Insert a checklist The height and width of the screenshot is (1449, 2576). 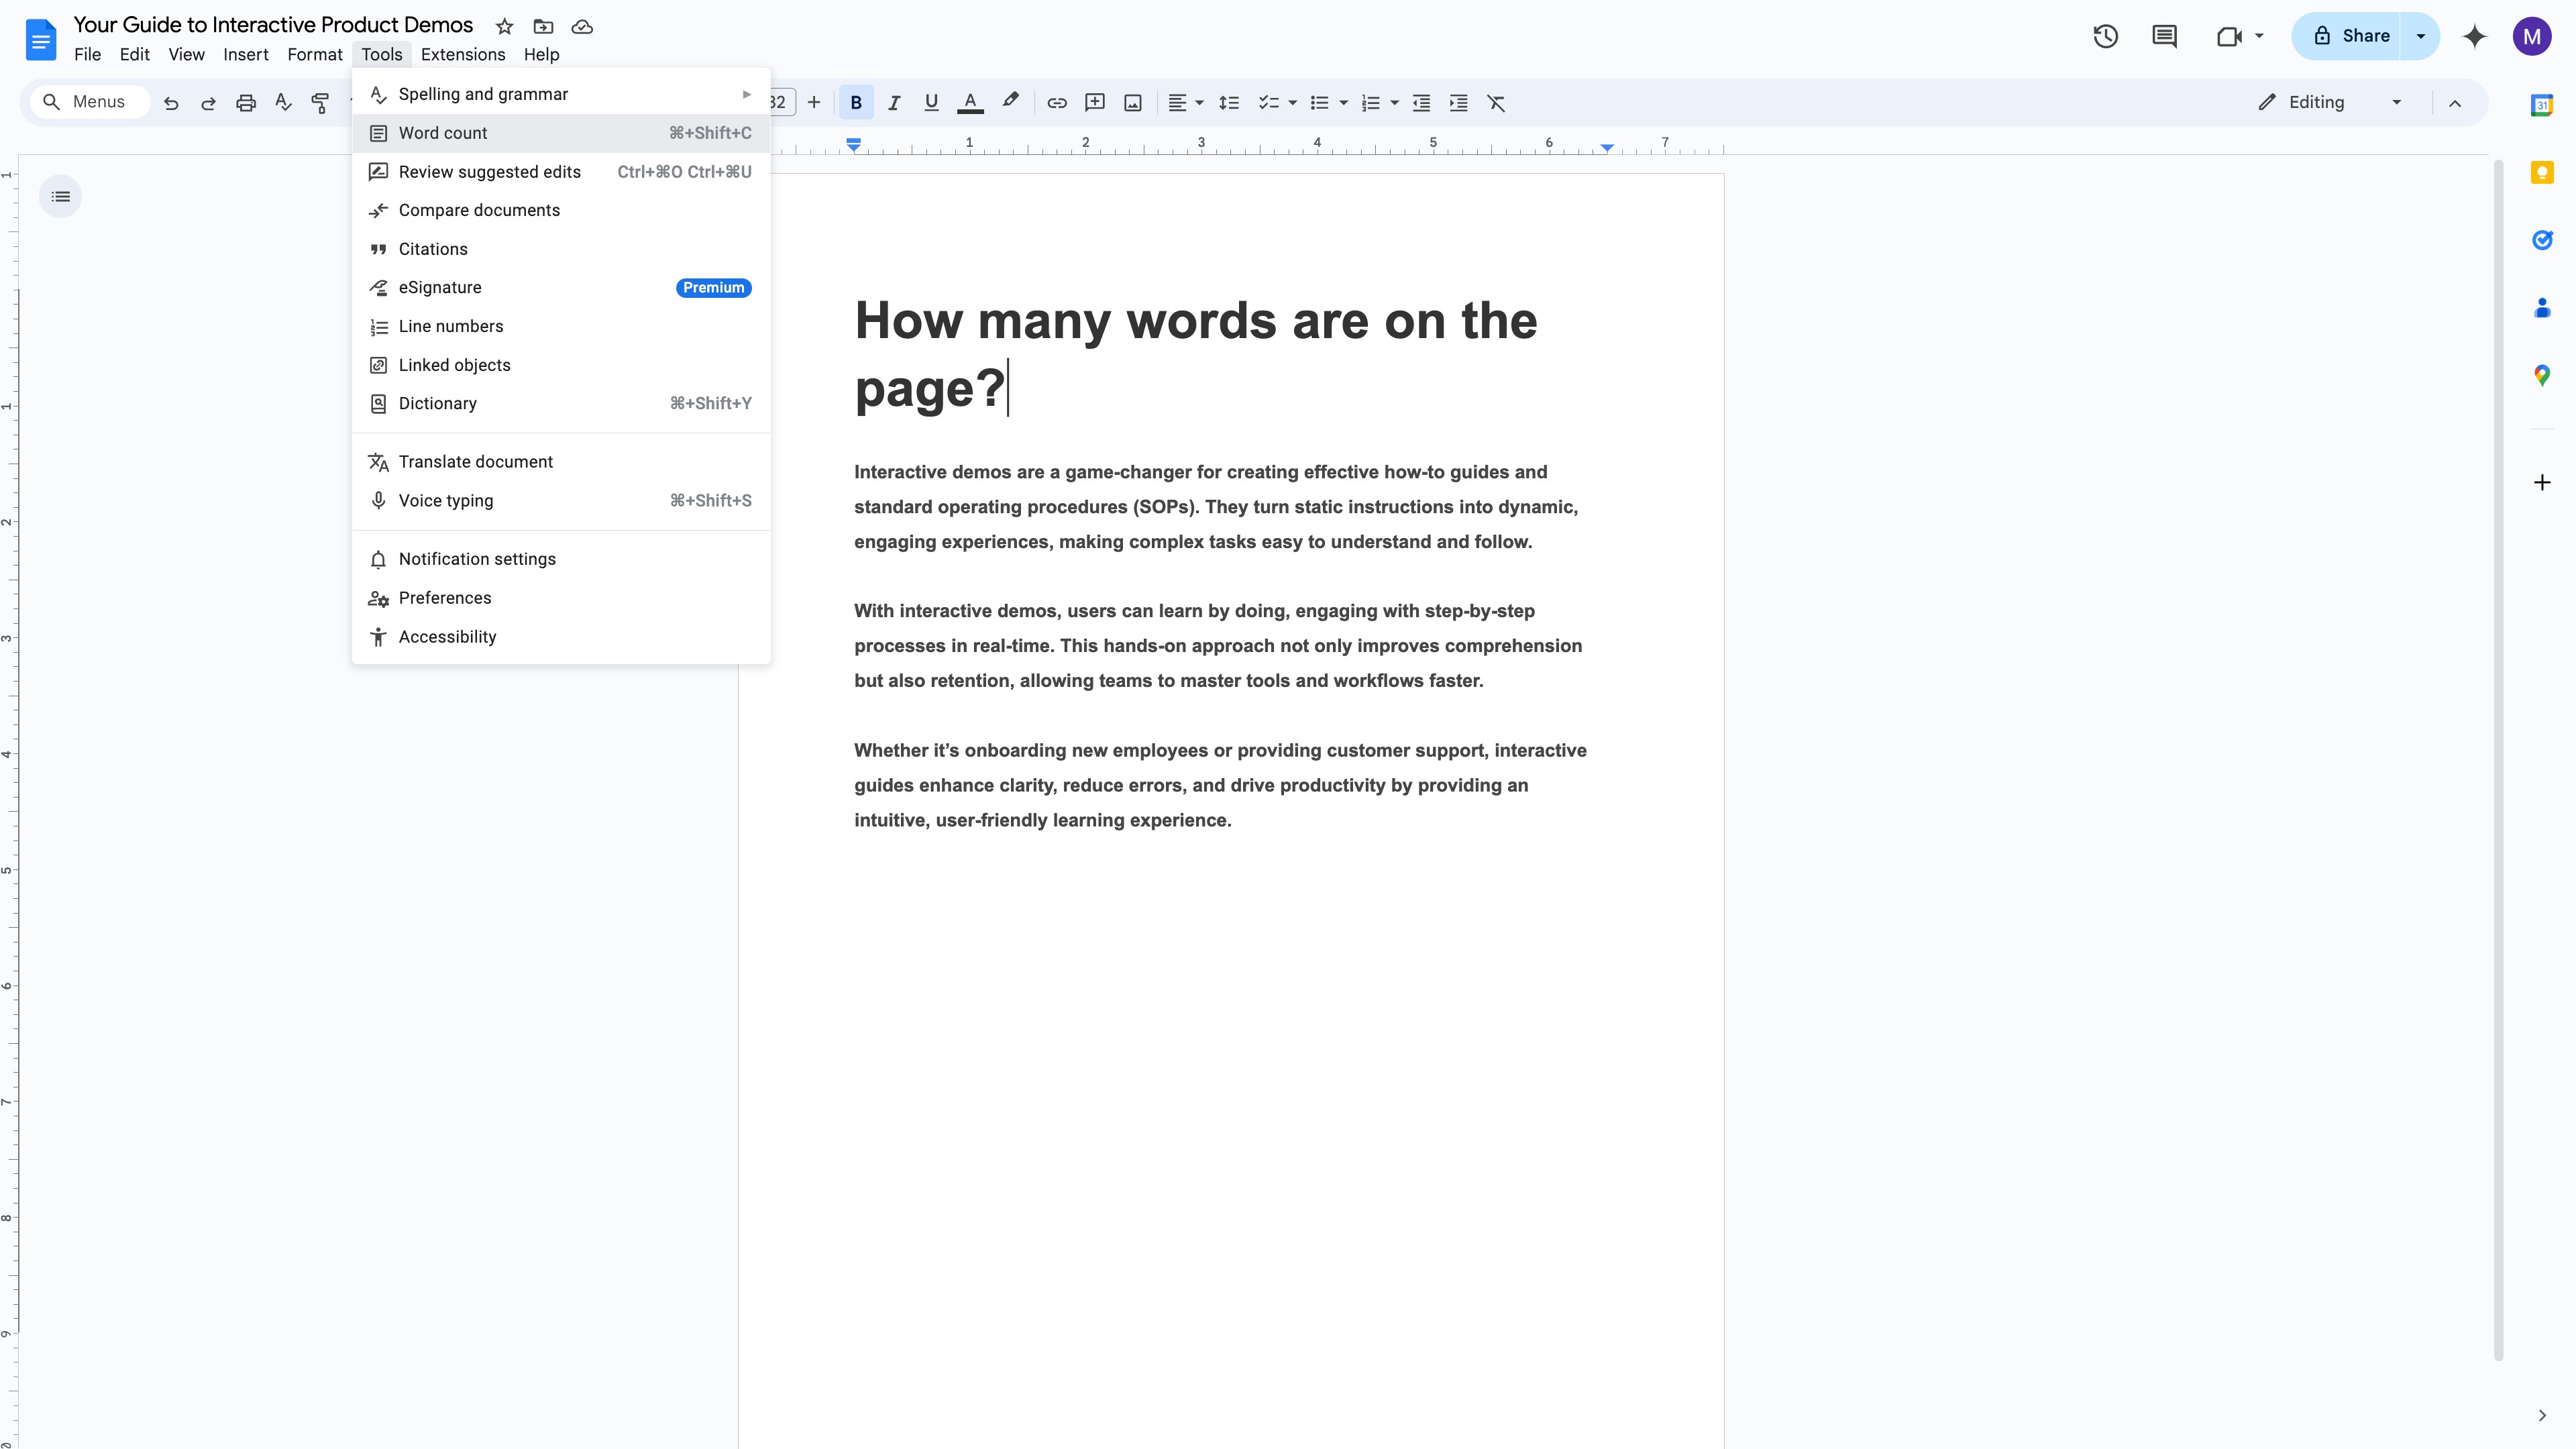pyautogui.click(x=1268, y=103)
